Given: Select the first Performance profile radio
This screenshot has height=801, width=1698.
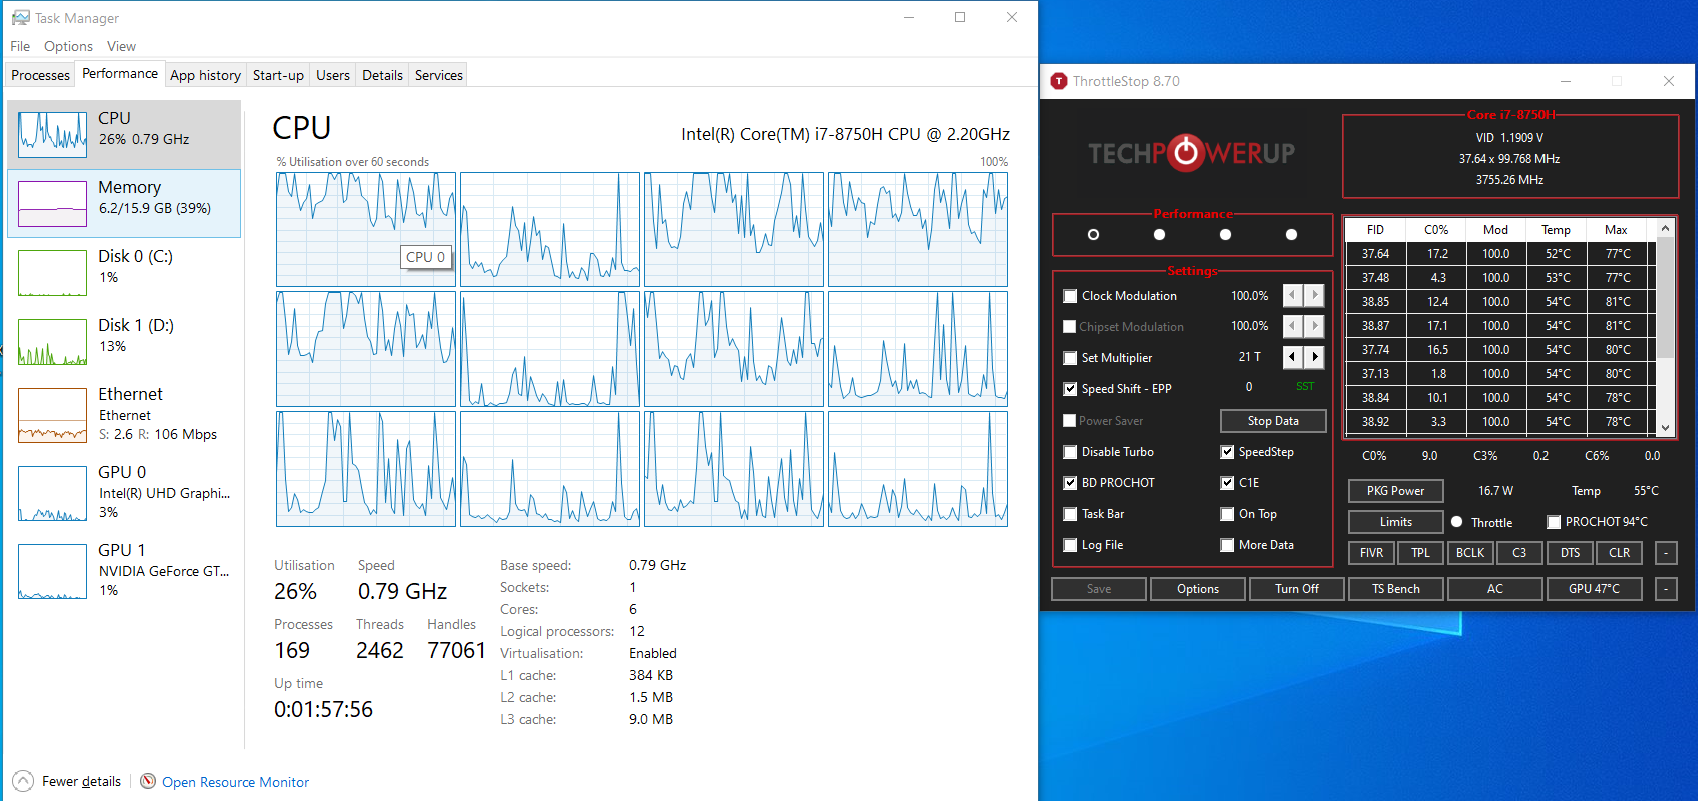Looking at the screenshot, I should pos(1093,234).
